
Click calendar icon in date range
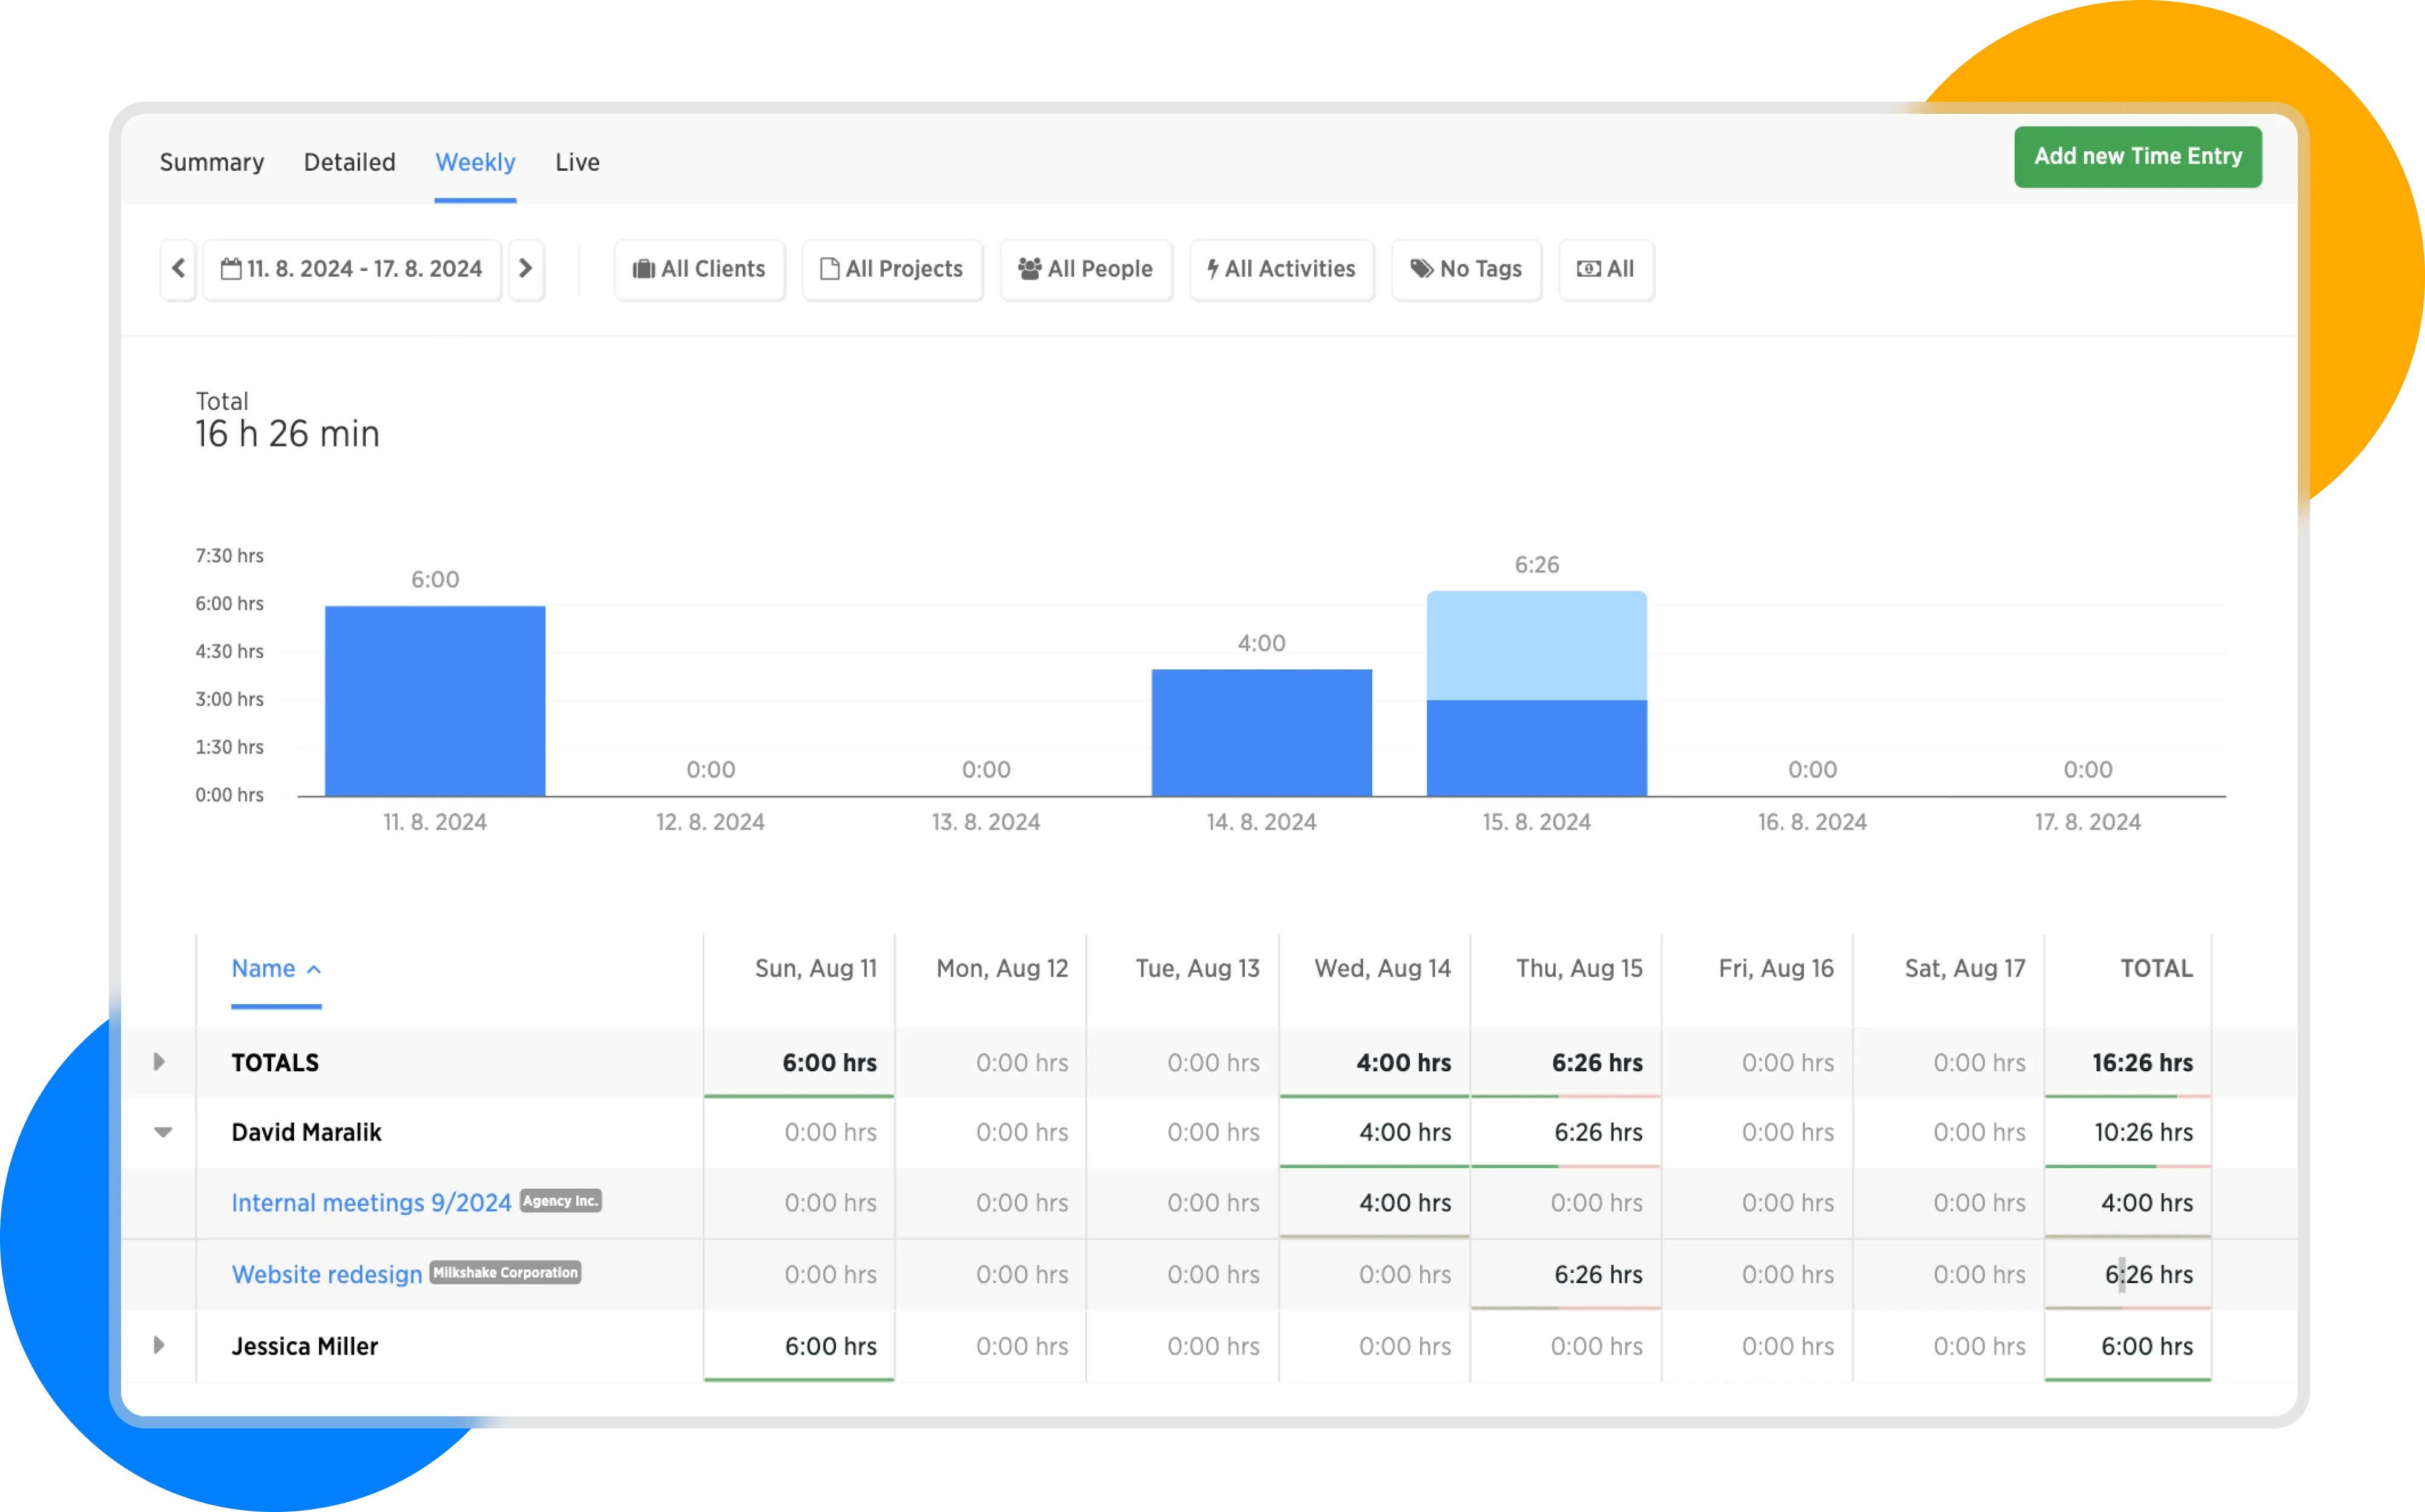[x=231, y=269]
